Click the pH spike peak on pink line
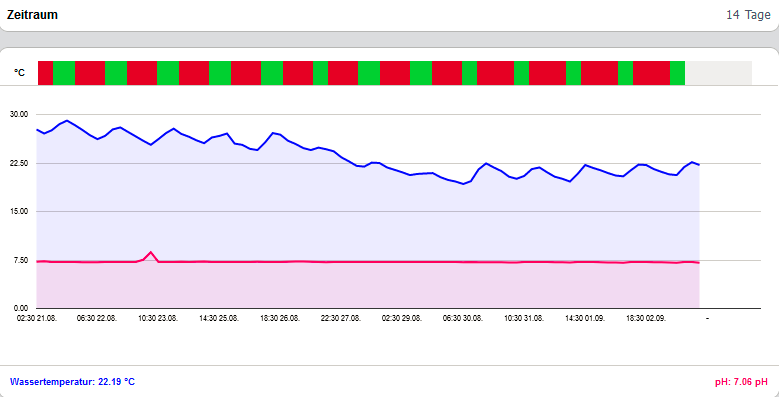Image resolution: width=779 pixels, height=397 pixels. click(151, 252)
